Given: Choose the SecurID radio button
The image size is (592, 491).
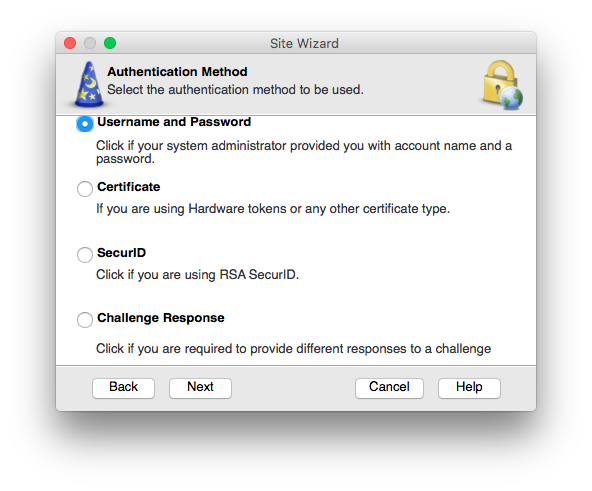Looking at the screenshot, I should point(85,255).
